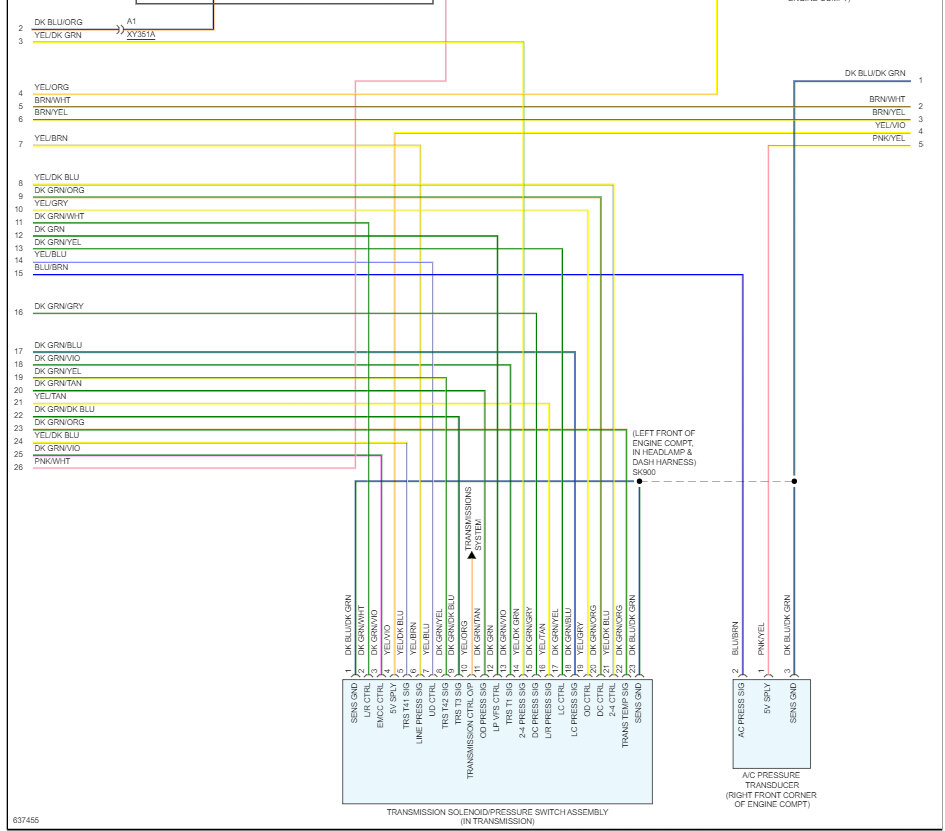Screen dimensions: 945x831
Task: Click the DK GRN/VIO label at pin 25
Action: click(x=57, y=449)
